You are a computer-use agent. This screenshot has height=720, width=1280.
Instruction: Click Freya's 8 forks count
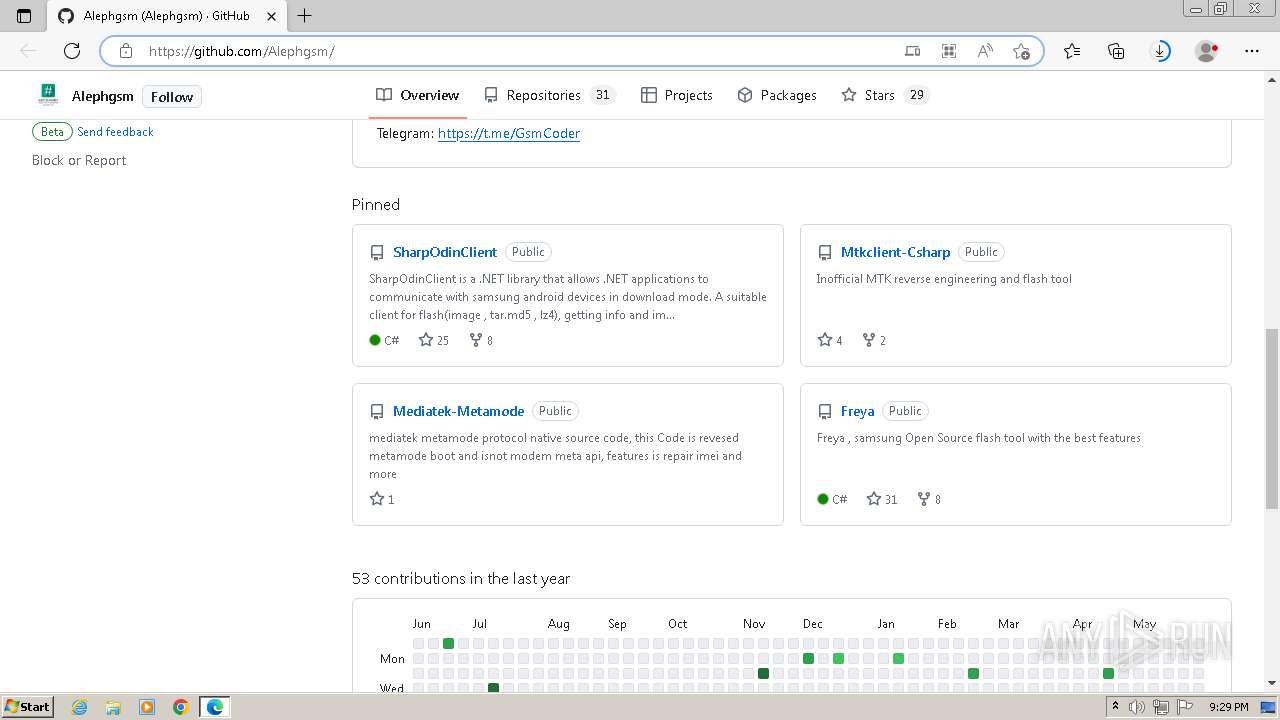click(929, 499)
